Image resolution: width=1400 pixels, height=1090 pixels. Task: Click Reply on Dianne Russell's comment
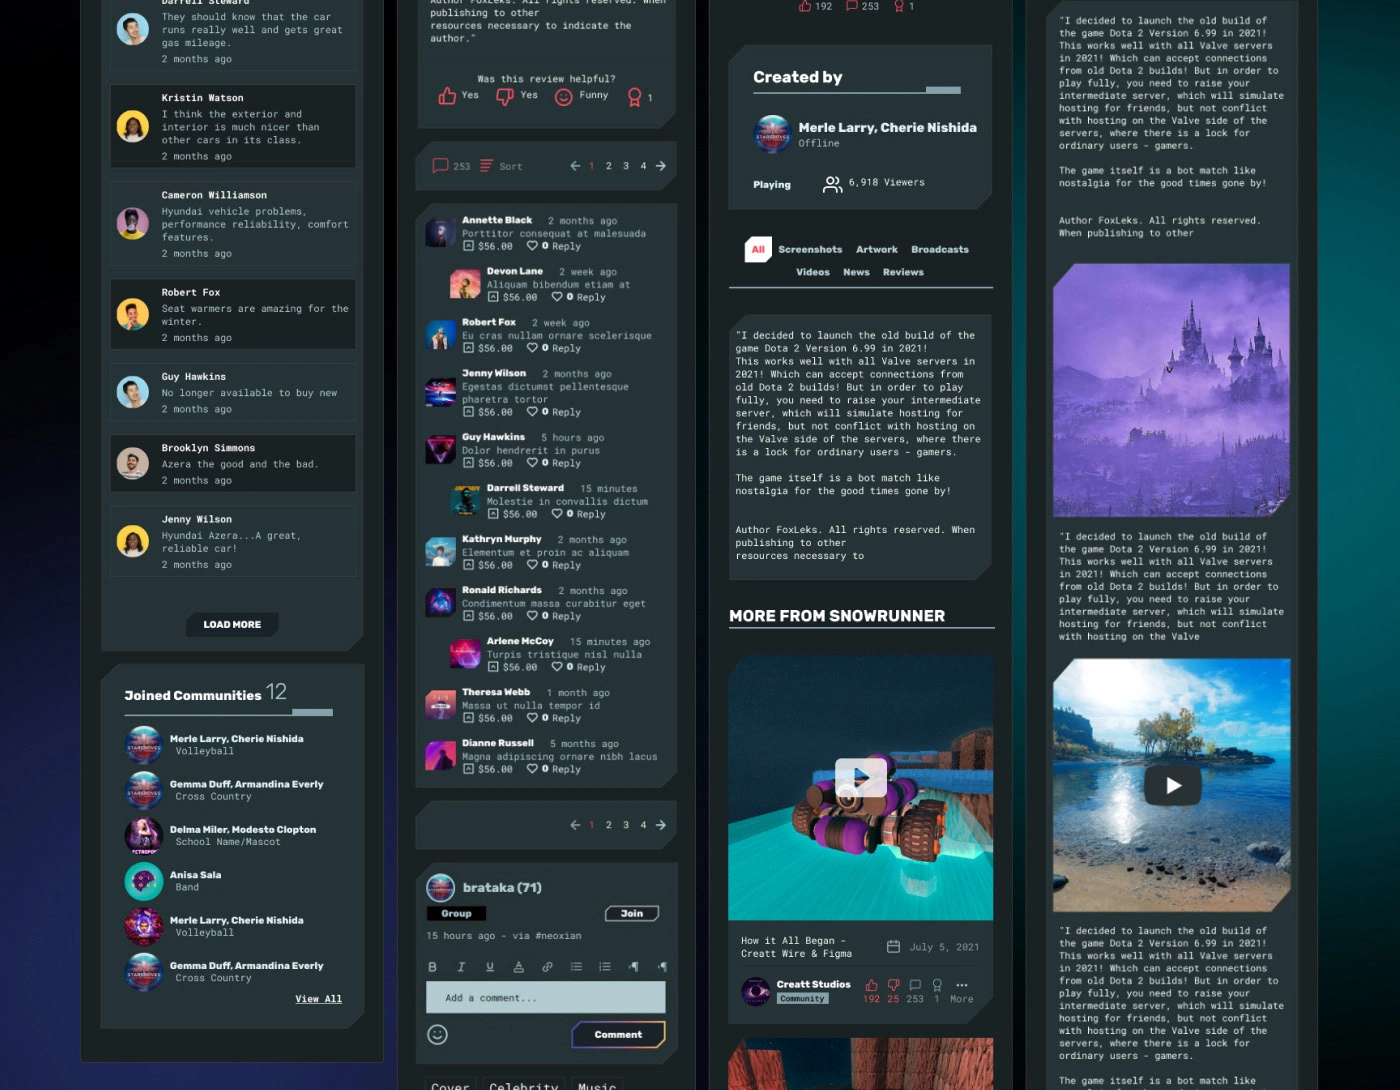pos(566,769)
